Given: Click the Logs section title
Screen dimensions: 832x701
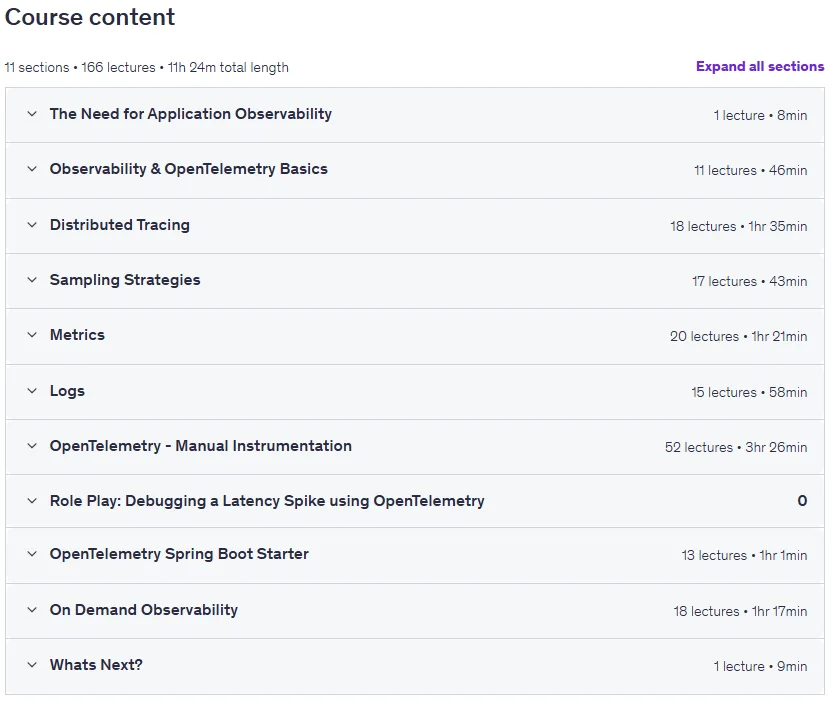Looking at the screenshot, I should (x=67, y=391).
